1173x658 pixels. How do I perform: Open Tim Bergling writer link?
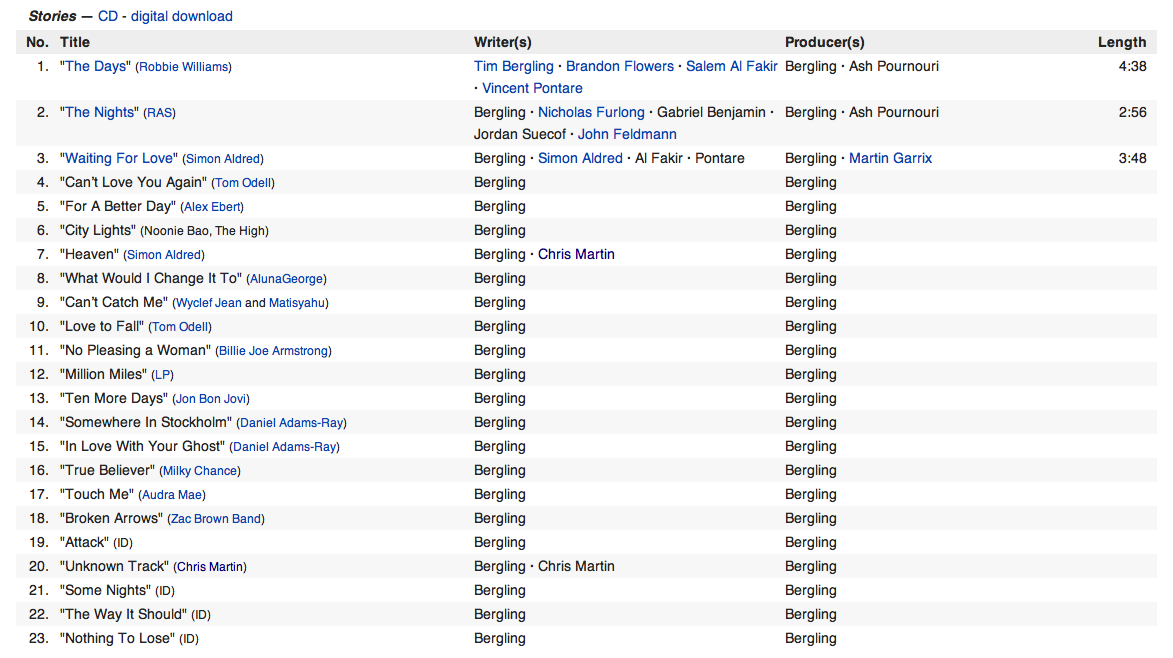pyautogui.click(x=513, y=66)
